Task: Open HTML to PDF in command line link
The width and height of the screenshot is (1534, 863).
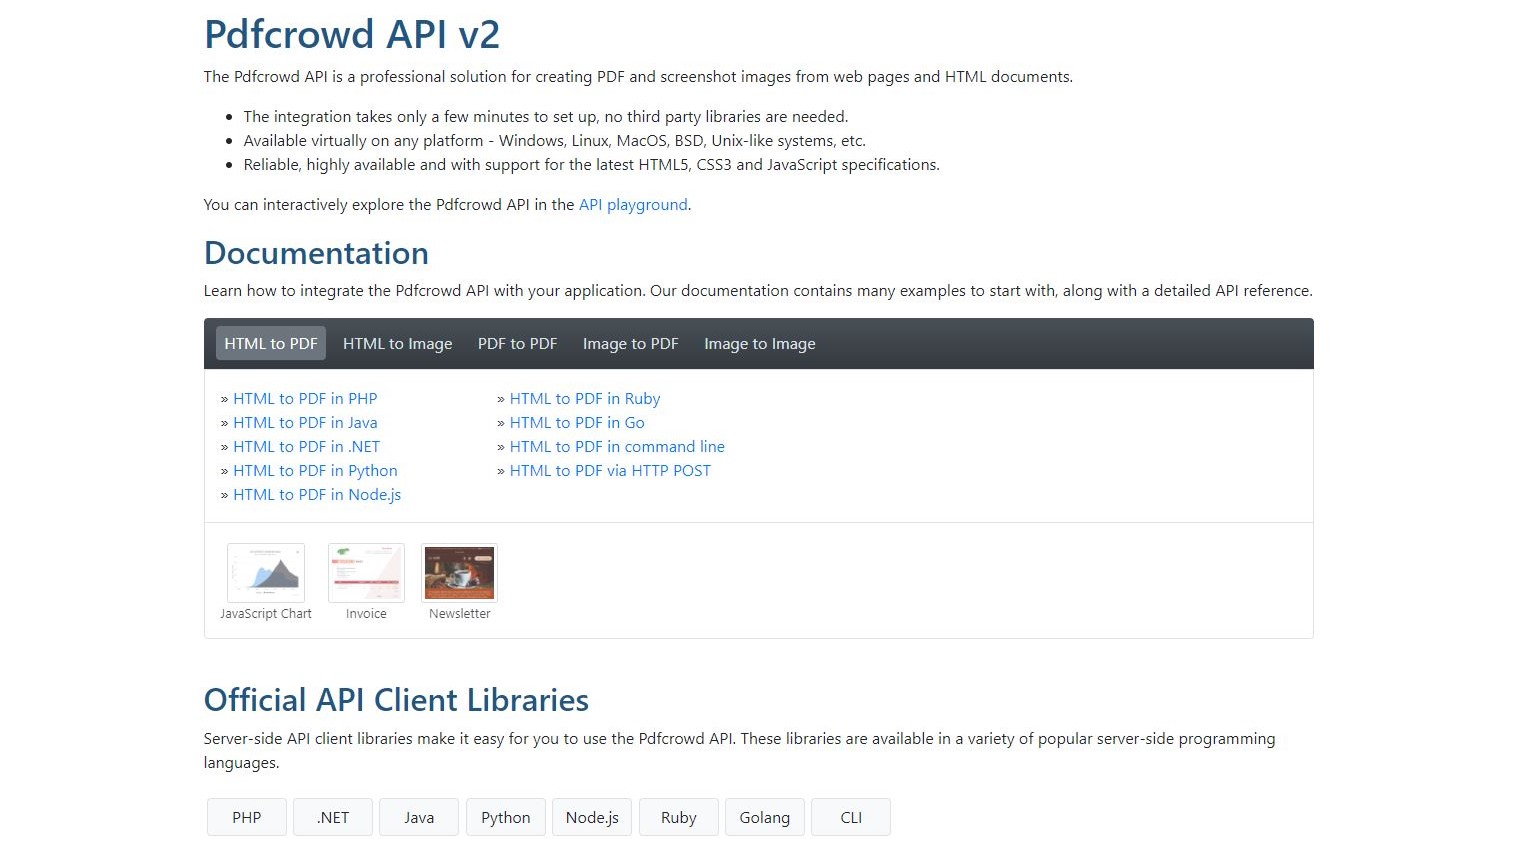Action: coord(617,446)
